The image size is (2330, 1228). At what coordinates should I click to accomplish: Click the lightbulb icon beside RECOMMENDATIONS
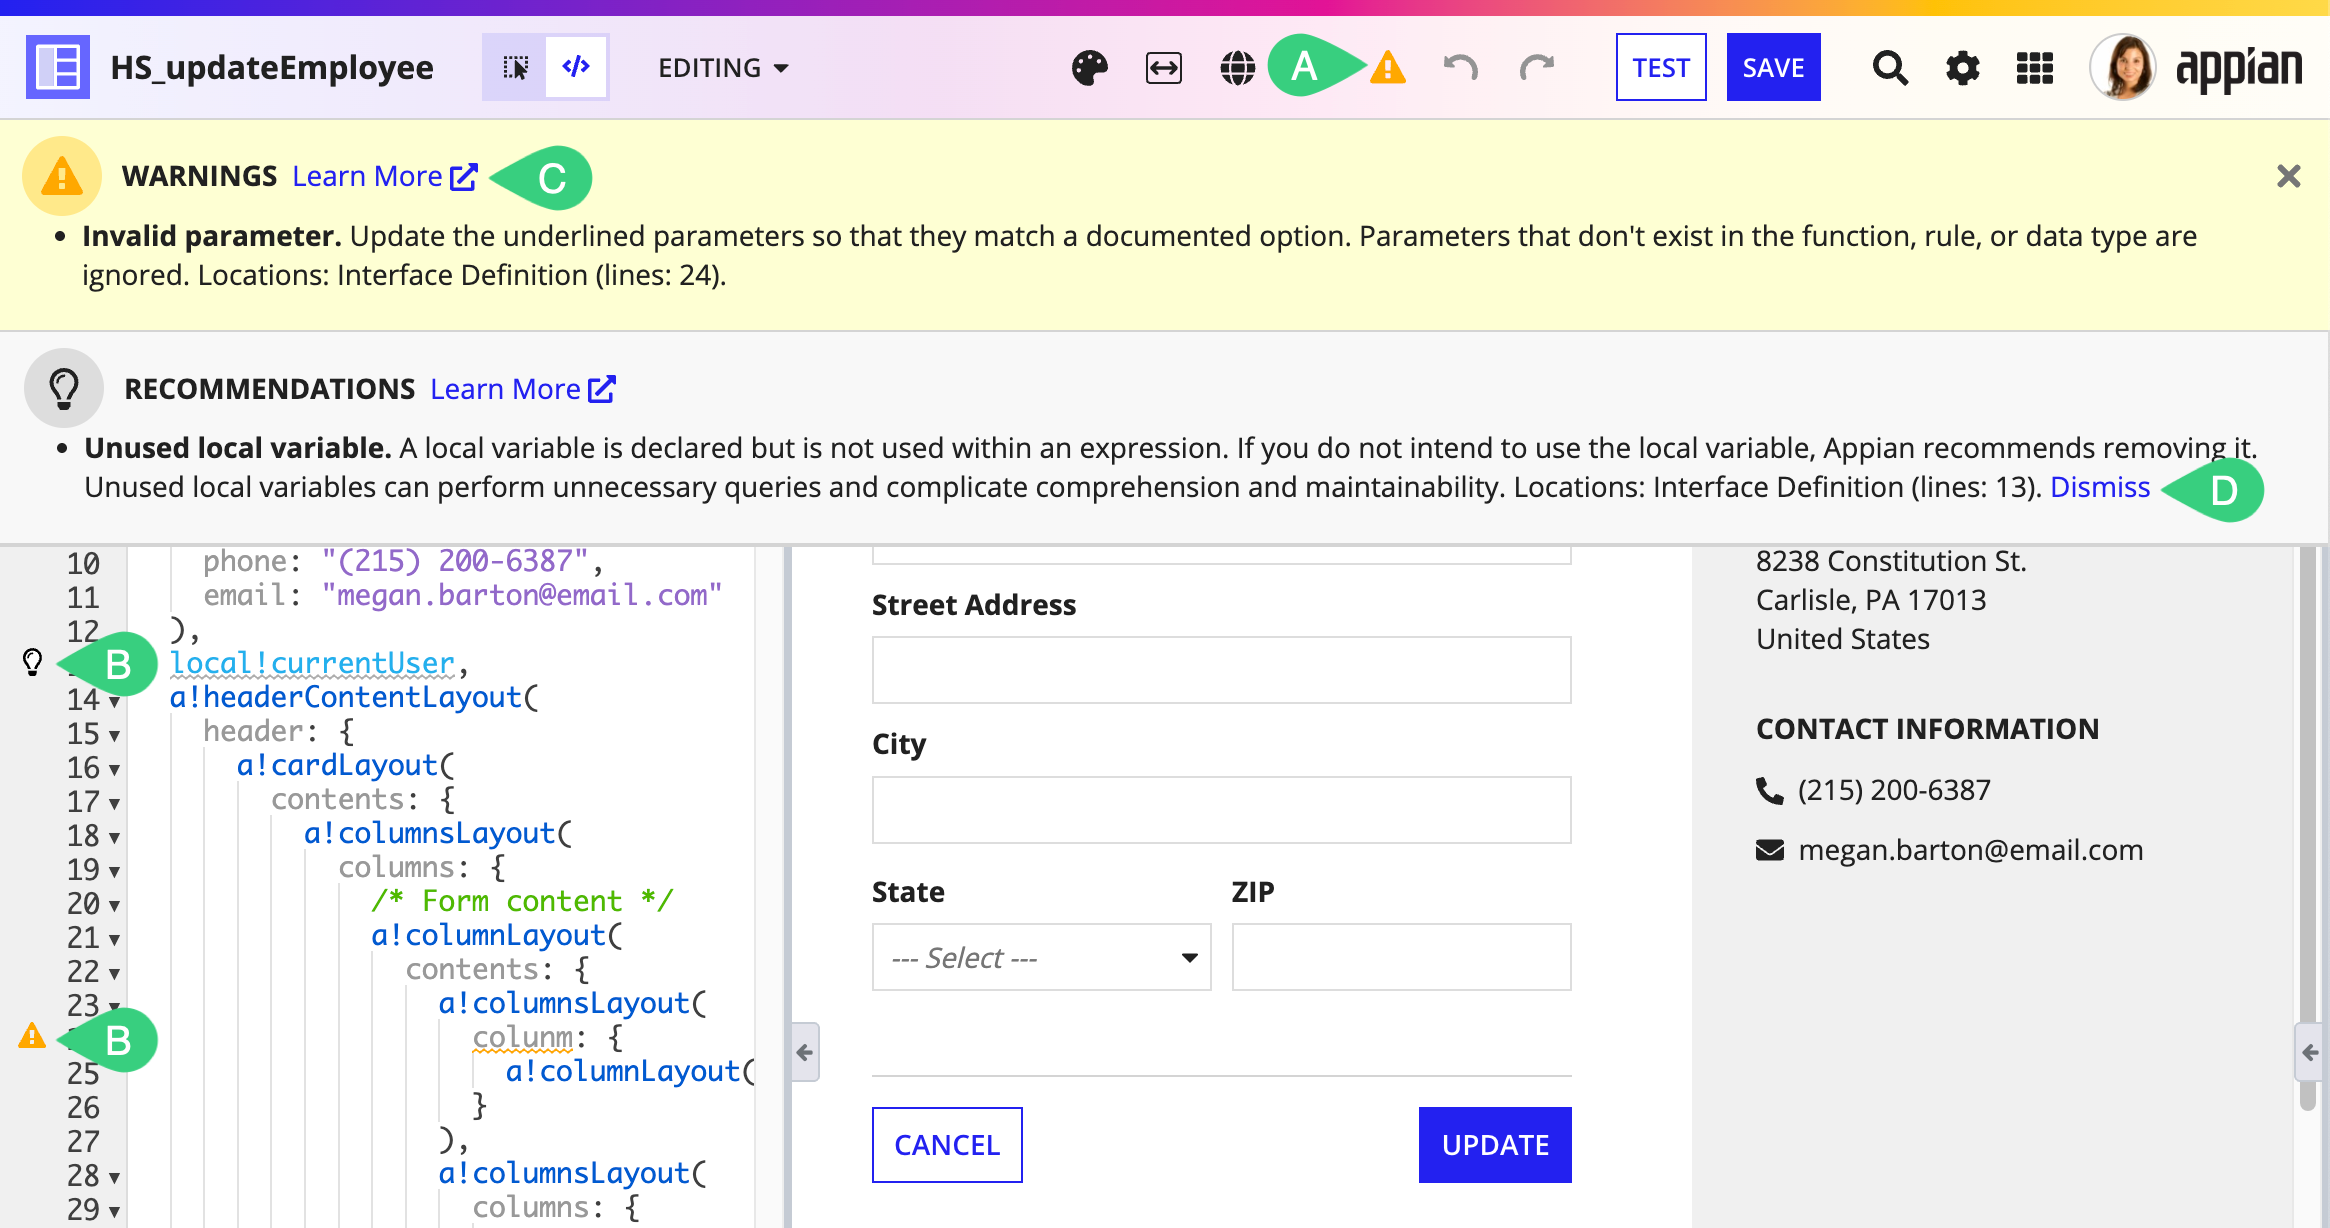[x=64, y=388]
